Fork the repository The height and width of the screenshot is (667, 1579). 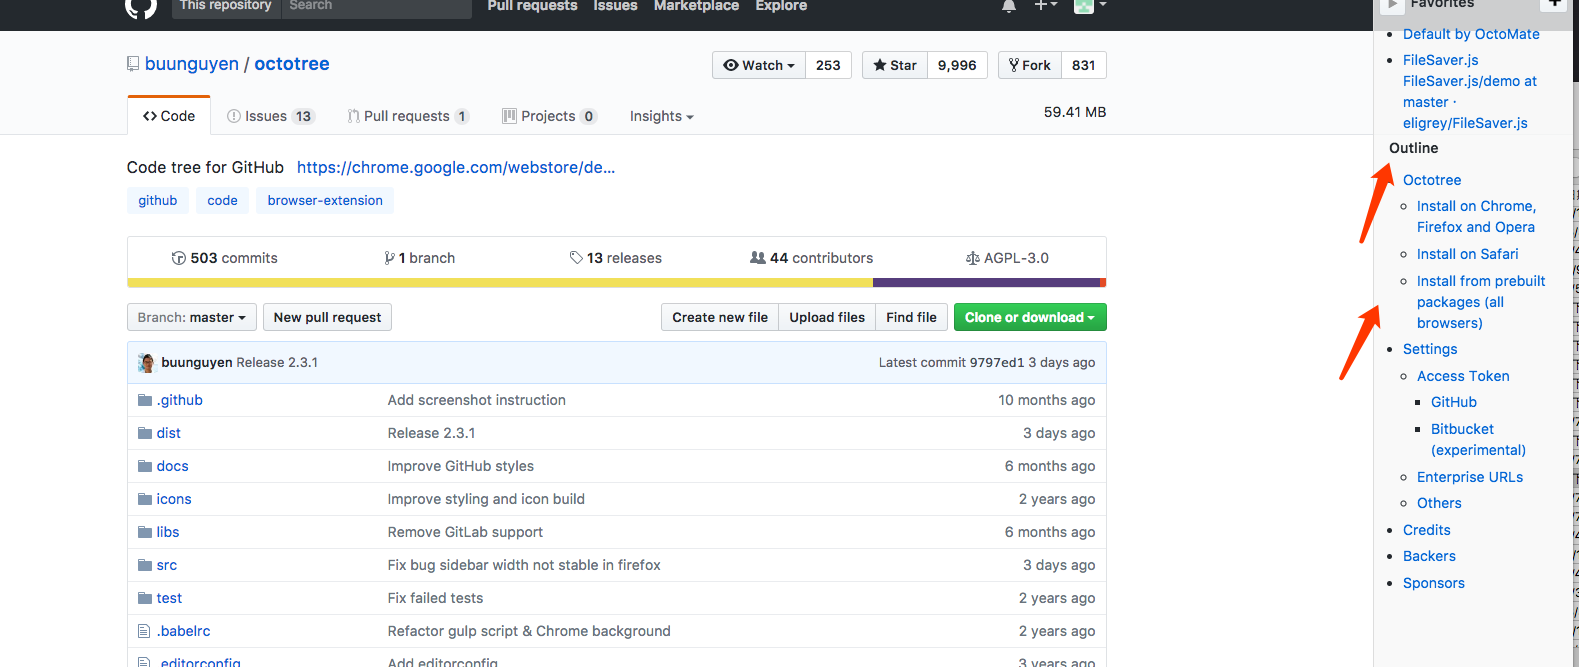(x=1030, y=65)
